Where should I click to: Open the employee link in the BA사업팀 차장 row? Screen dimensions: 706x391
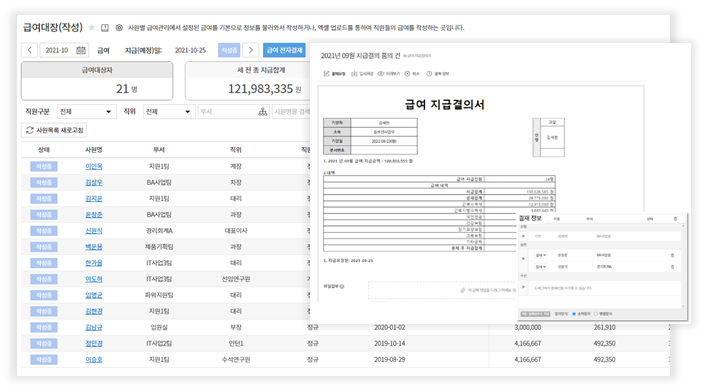[x=94, y=182]
